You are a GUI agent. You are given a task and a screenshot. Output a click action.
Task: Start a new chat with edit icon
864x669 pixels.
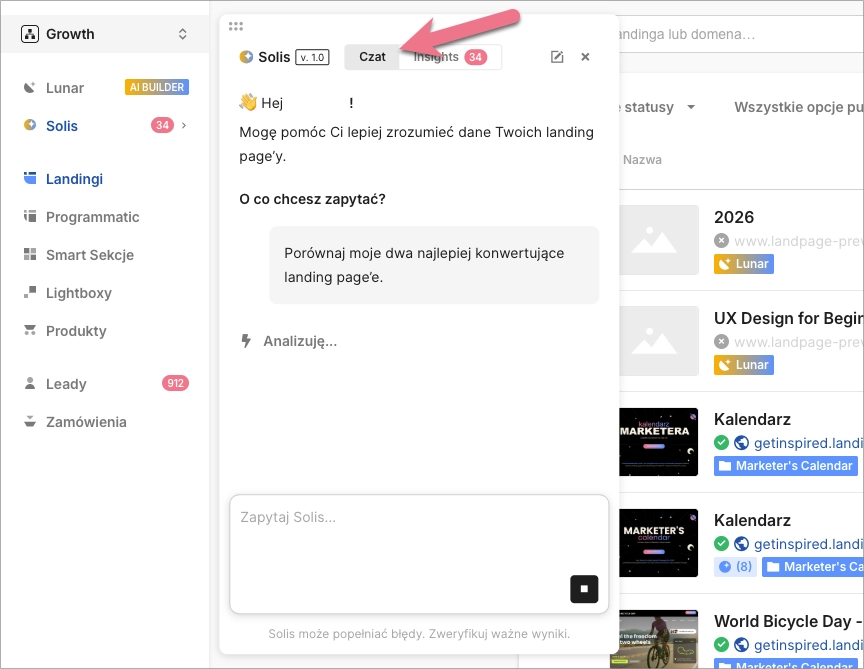point(557,57)
